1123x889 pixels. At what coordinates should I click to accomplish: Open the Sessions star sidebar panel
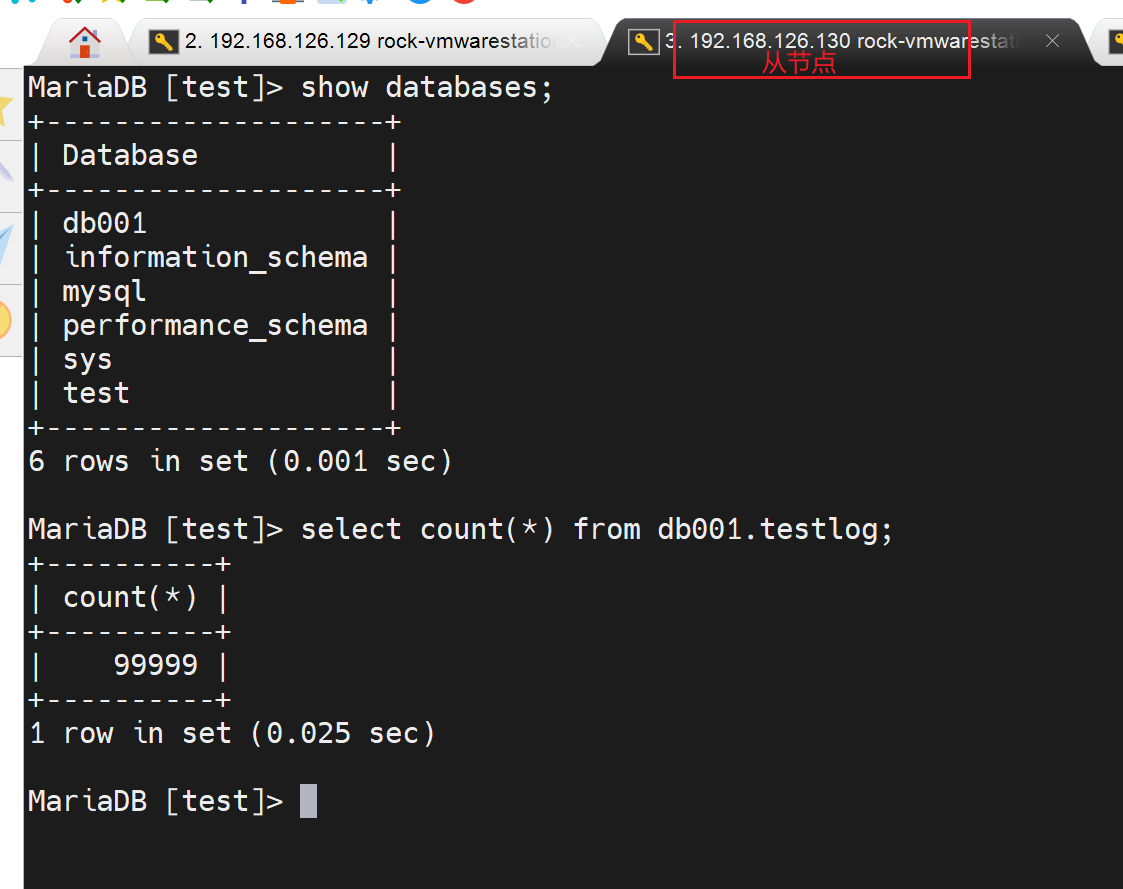tap(8, 105)
